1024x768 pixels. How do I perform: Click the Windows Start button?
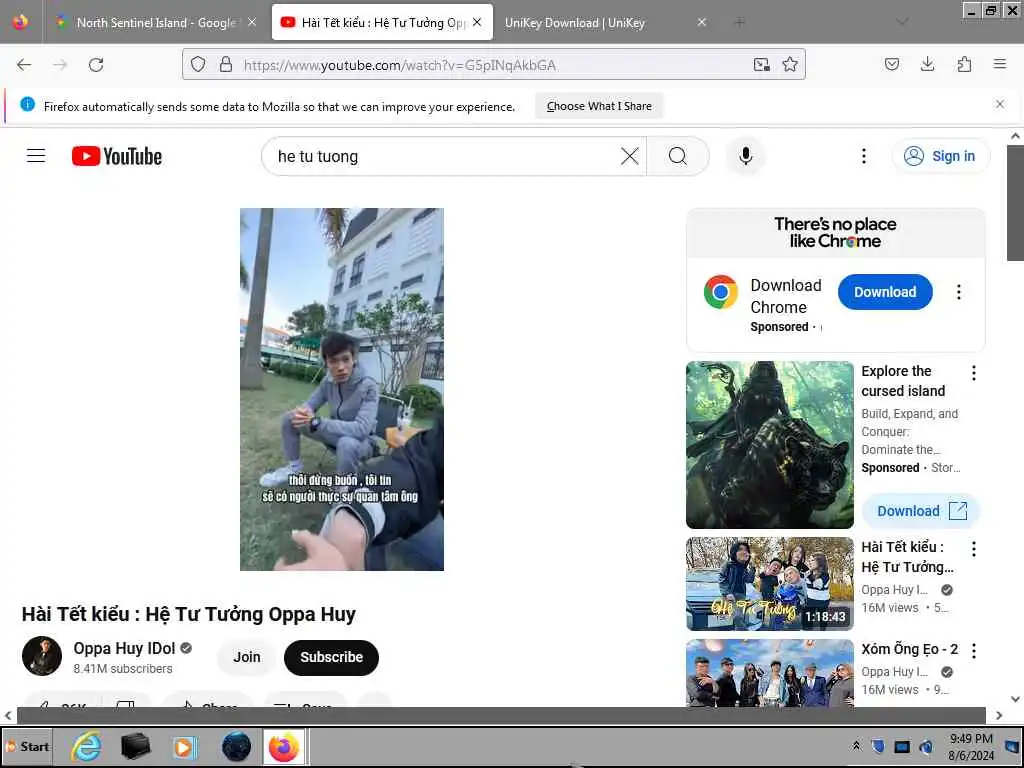coord(27,746)
